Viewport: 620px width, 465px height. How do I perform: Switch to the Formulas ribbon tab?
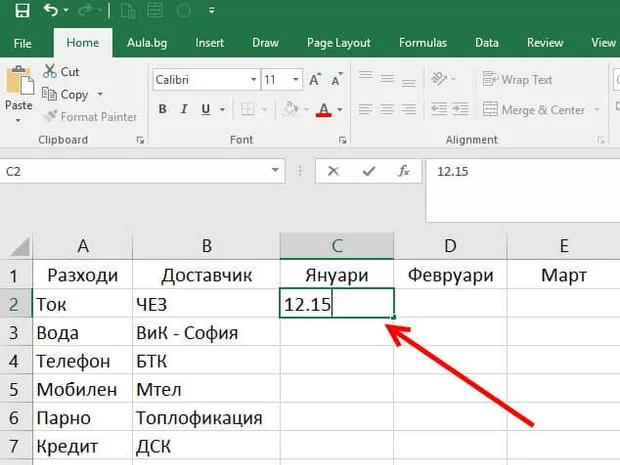pyautogui.click(x=423, y=43)
